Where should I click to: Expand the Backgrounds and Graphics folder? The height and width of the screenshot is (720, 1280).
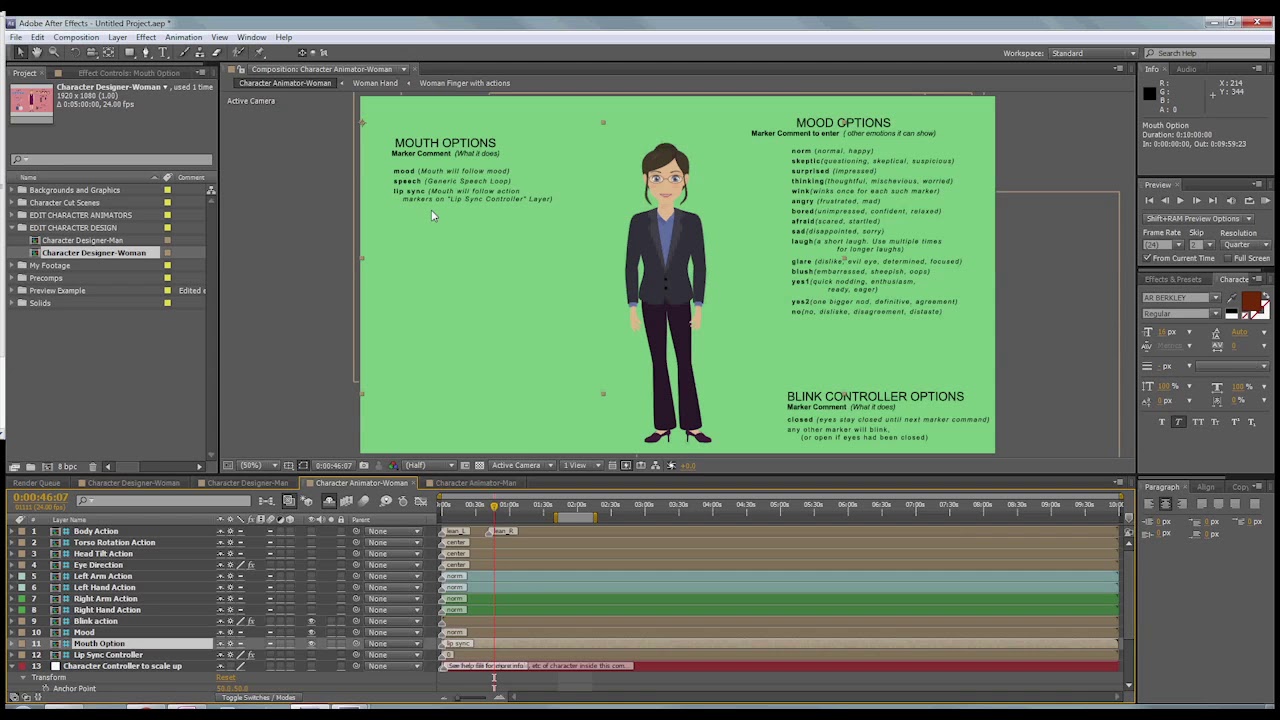click(x=22, y=190)
